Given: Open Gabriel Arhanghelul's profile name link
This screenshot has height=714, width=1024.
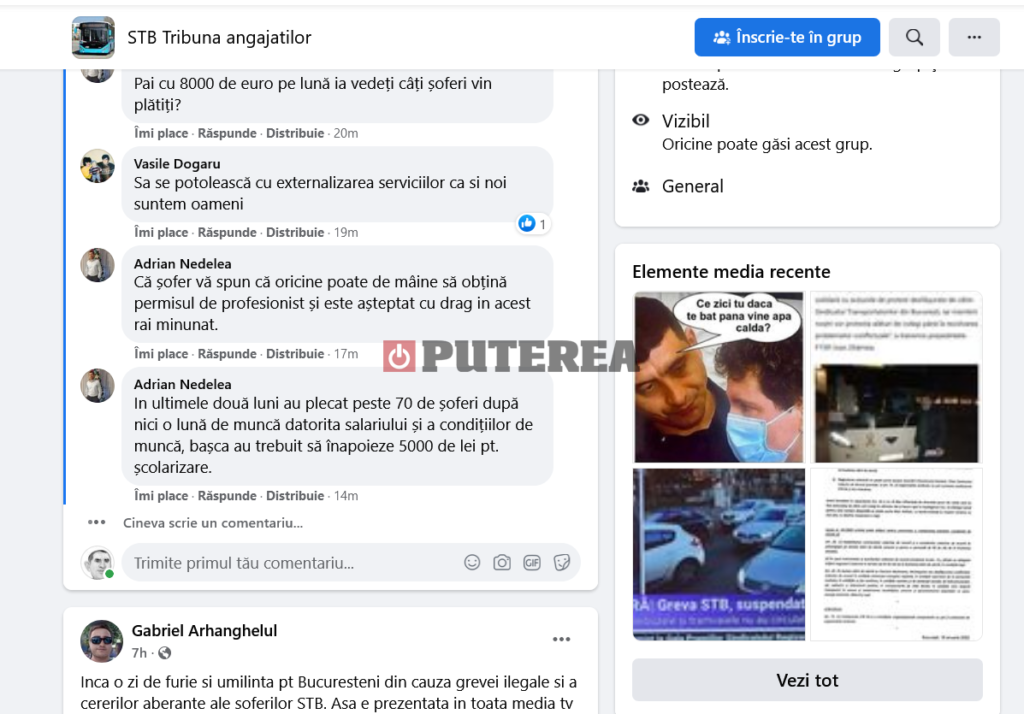Looking at the screenshot, I should click(204, 630).
